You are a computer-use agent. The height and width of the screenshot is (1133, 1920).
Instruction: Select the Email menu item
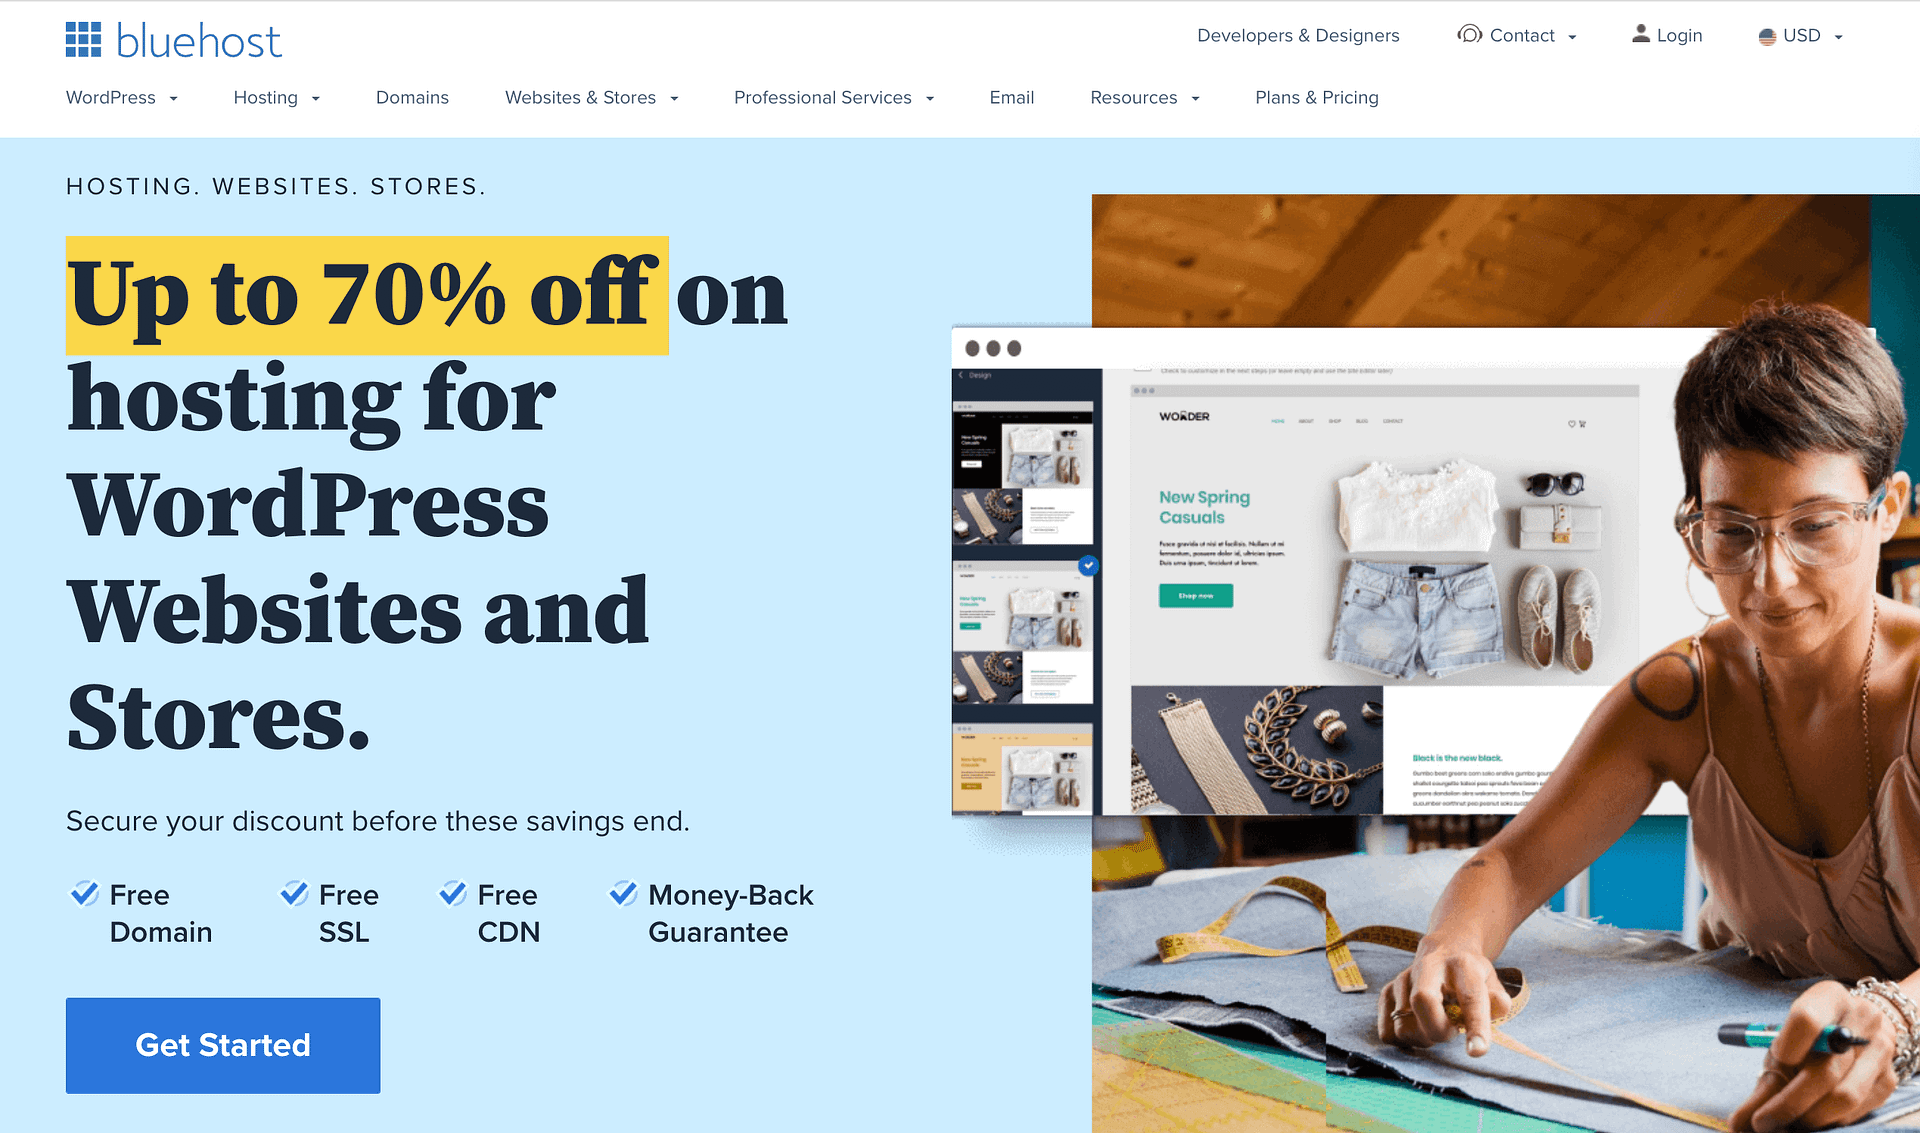click(x=1011, y=97)
